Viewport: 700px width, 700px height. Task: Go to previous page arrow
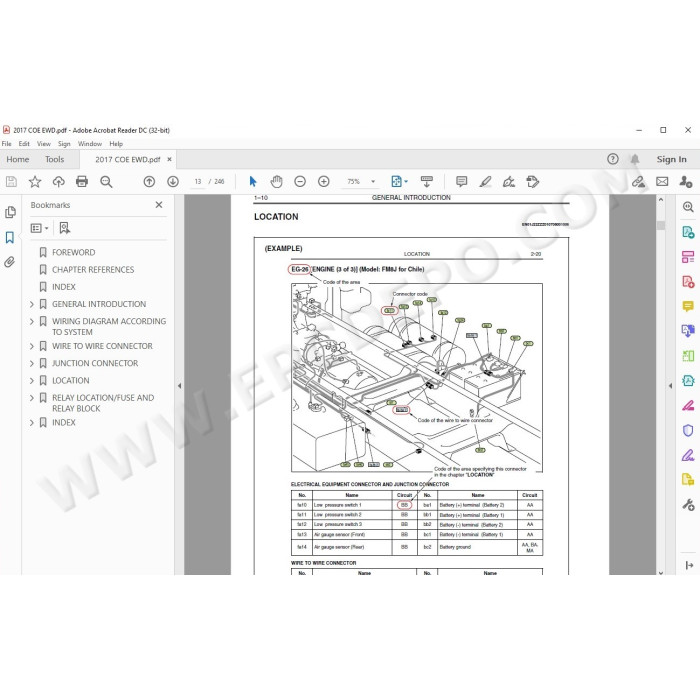click(x=149, y=182)
